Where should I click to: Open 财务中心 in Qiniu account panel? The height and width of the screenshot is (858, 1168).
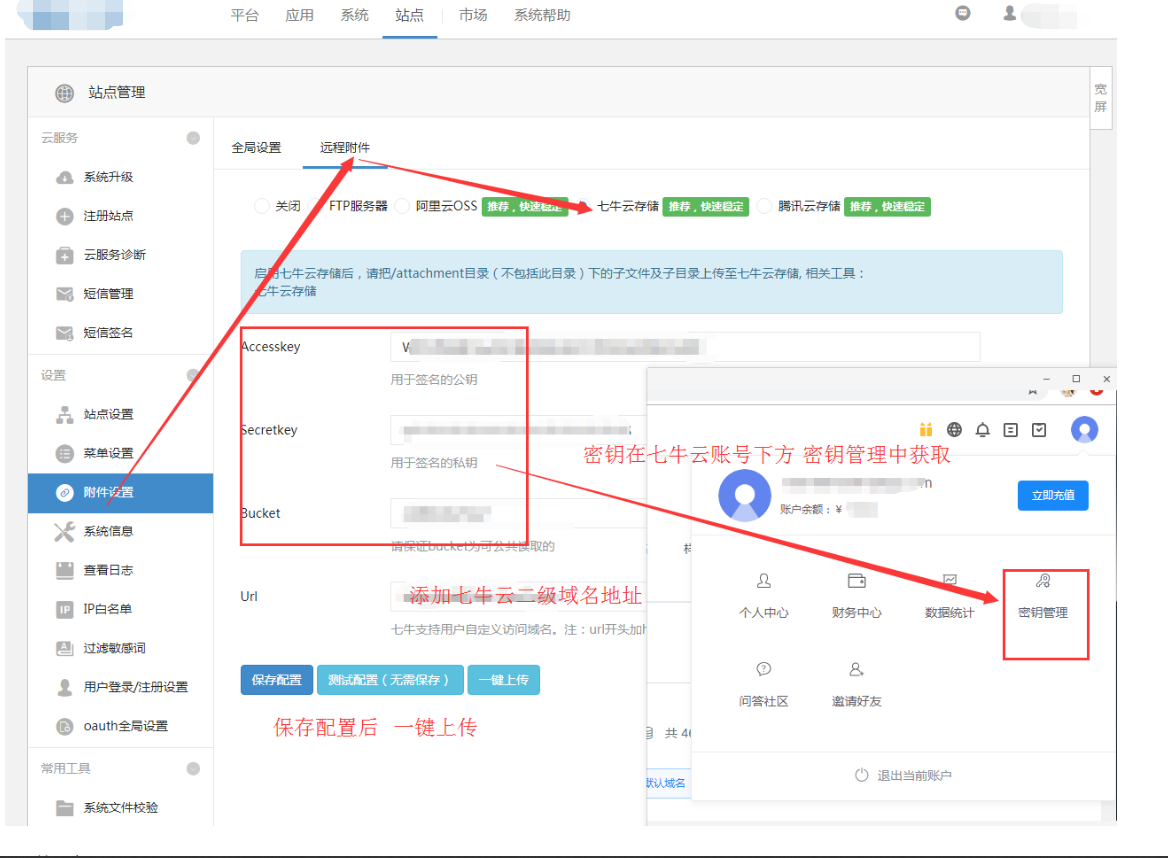coord(857,597)
